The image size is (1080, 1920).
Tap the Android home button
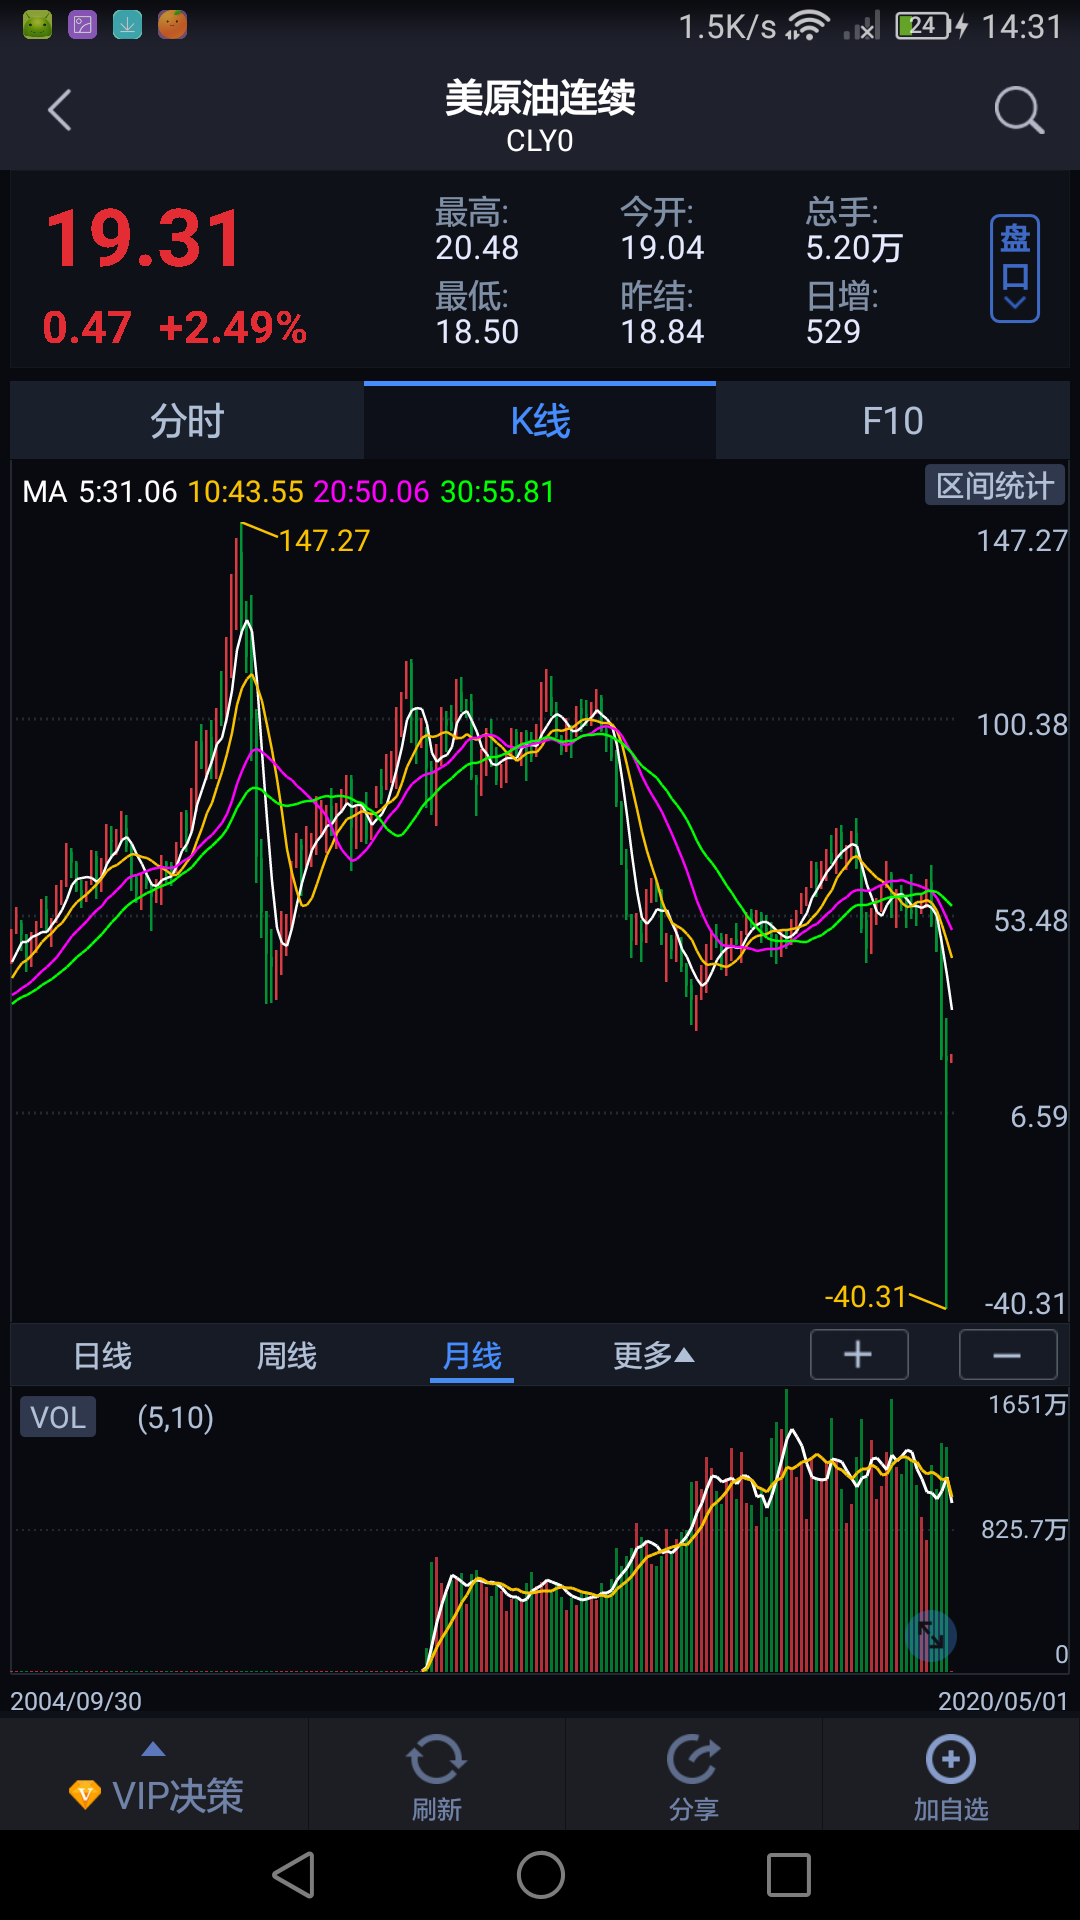click(x=540, y=1875)
